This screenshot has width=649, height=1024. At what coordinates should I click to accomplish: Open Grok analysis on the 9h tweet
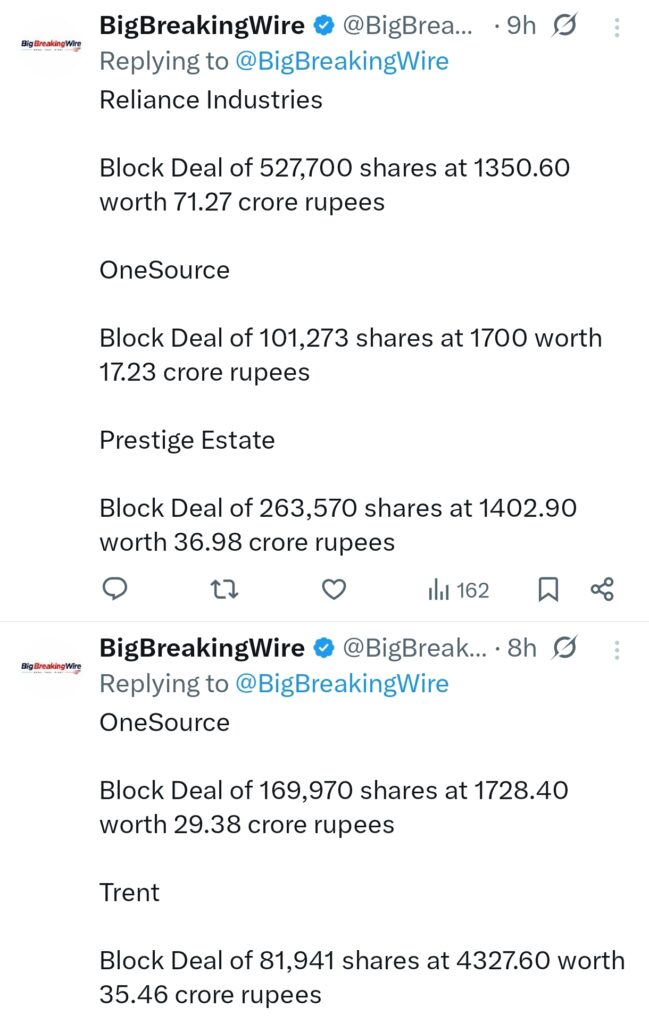[x=565, y=26]
